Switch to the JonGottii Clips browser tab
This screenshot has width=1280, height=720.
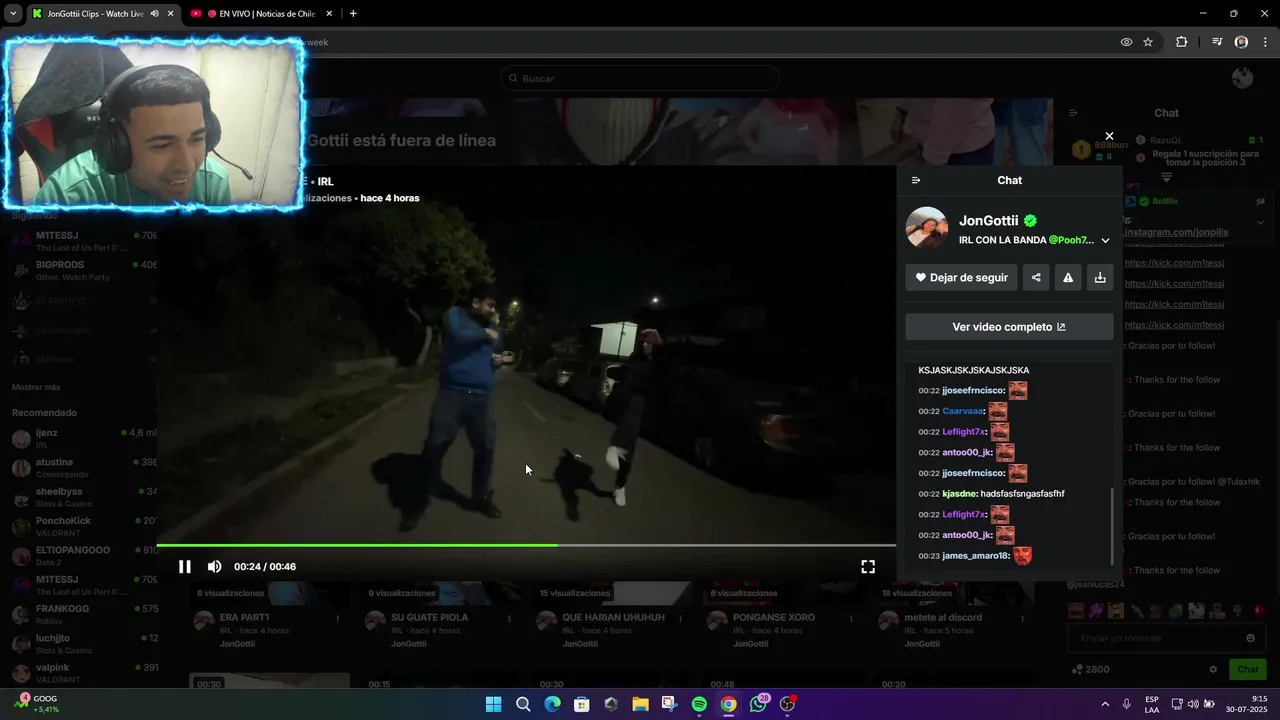coord(95,14)
